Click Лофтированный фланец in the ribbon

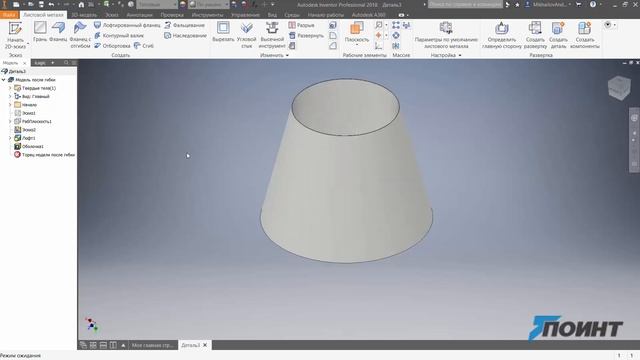point(127,25)
